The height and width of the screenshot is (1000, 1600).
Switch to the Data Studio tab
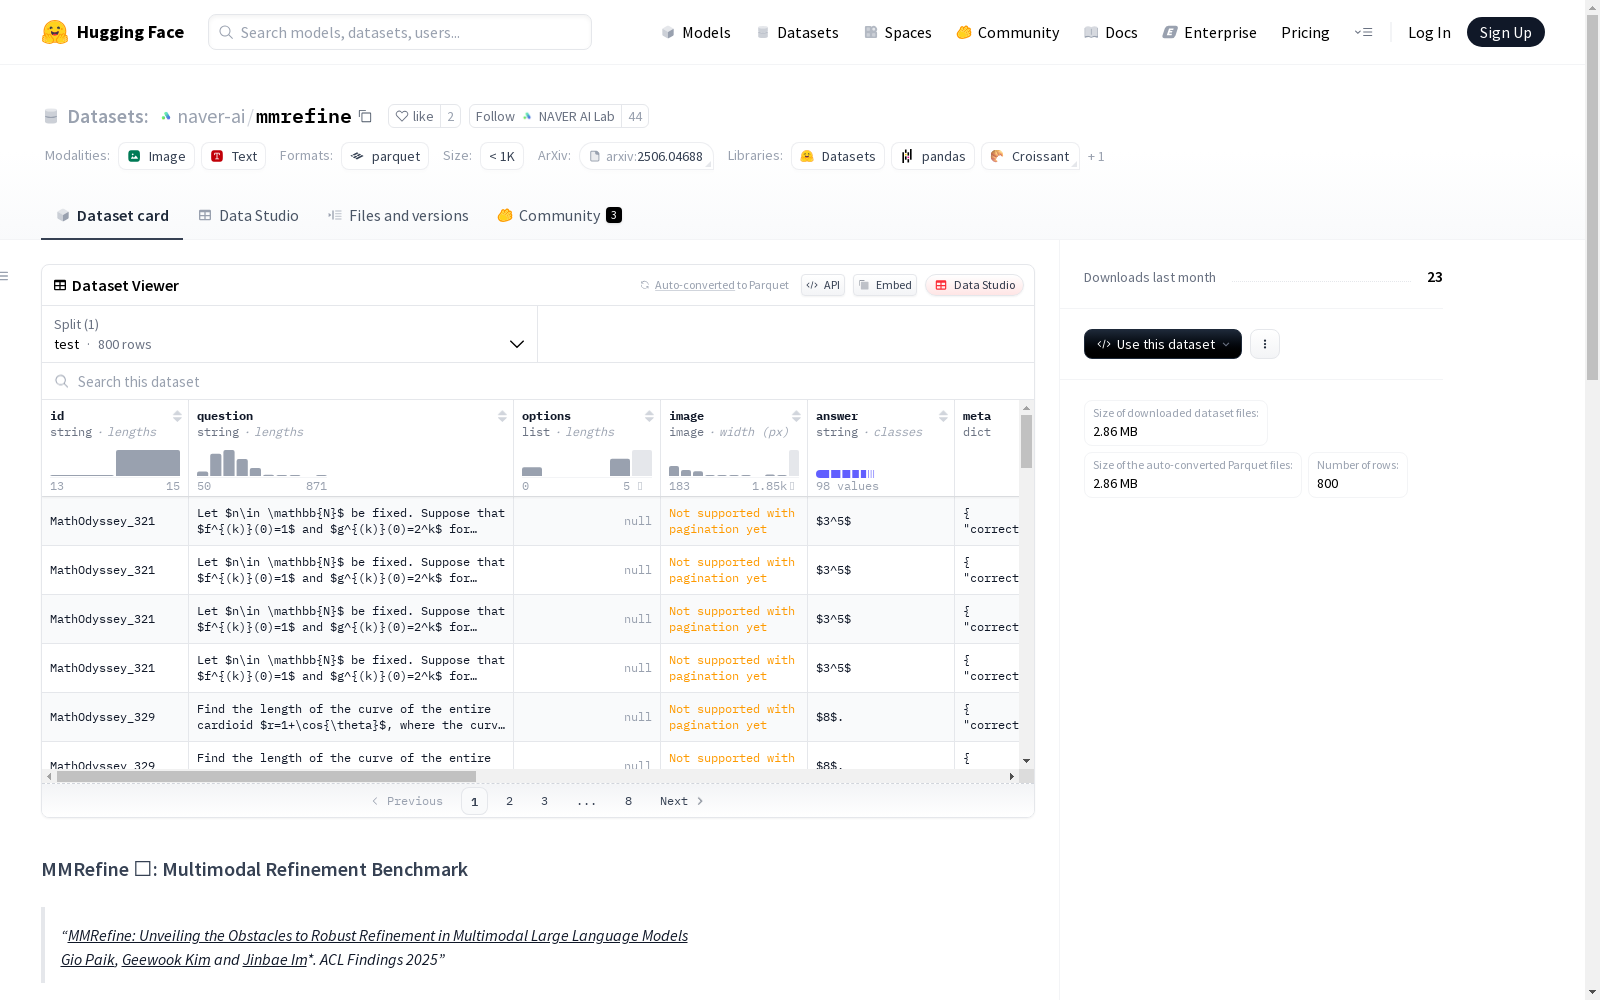pyautogui.click(x=248, y=215)
